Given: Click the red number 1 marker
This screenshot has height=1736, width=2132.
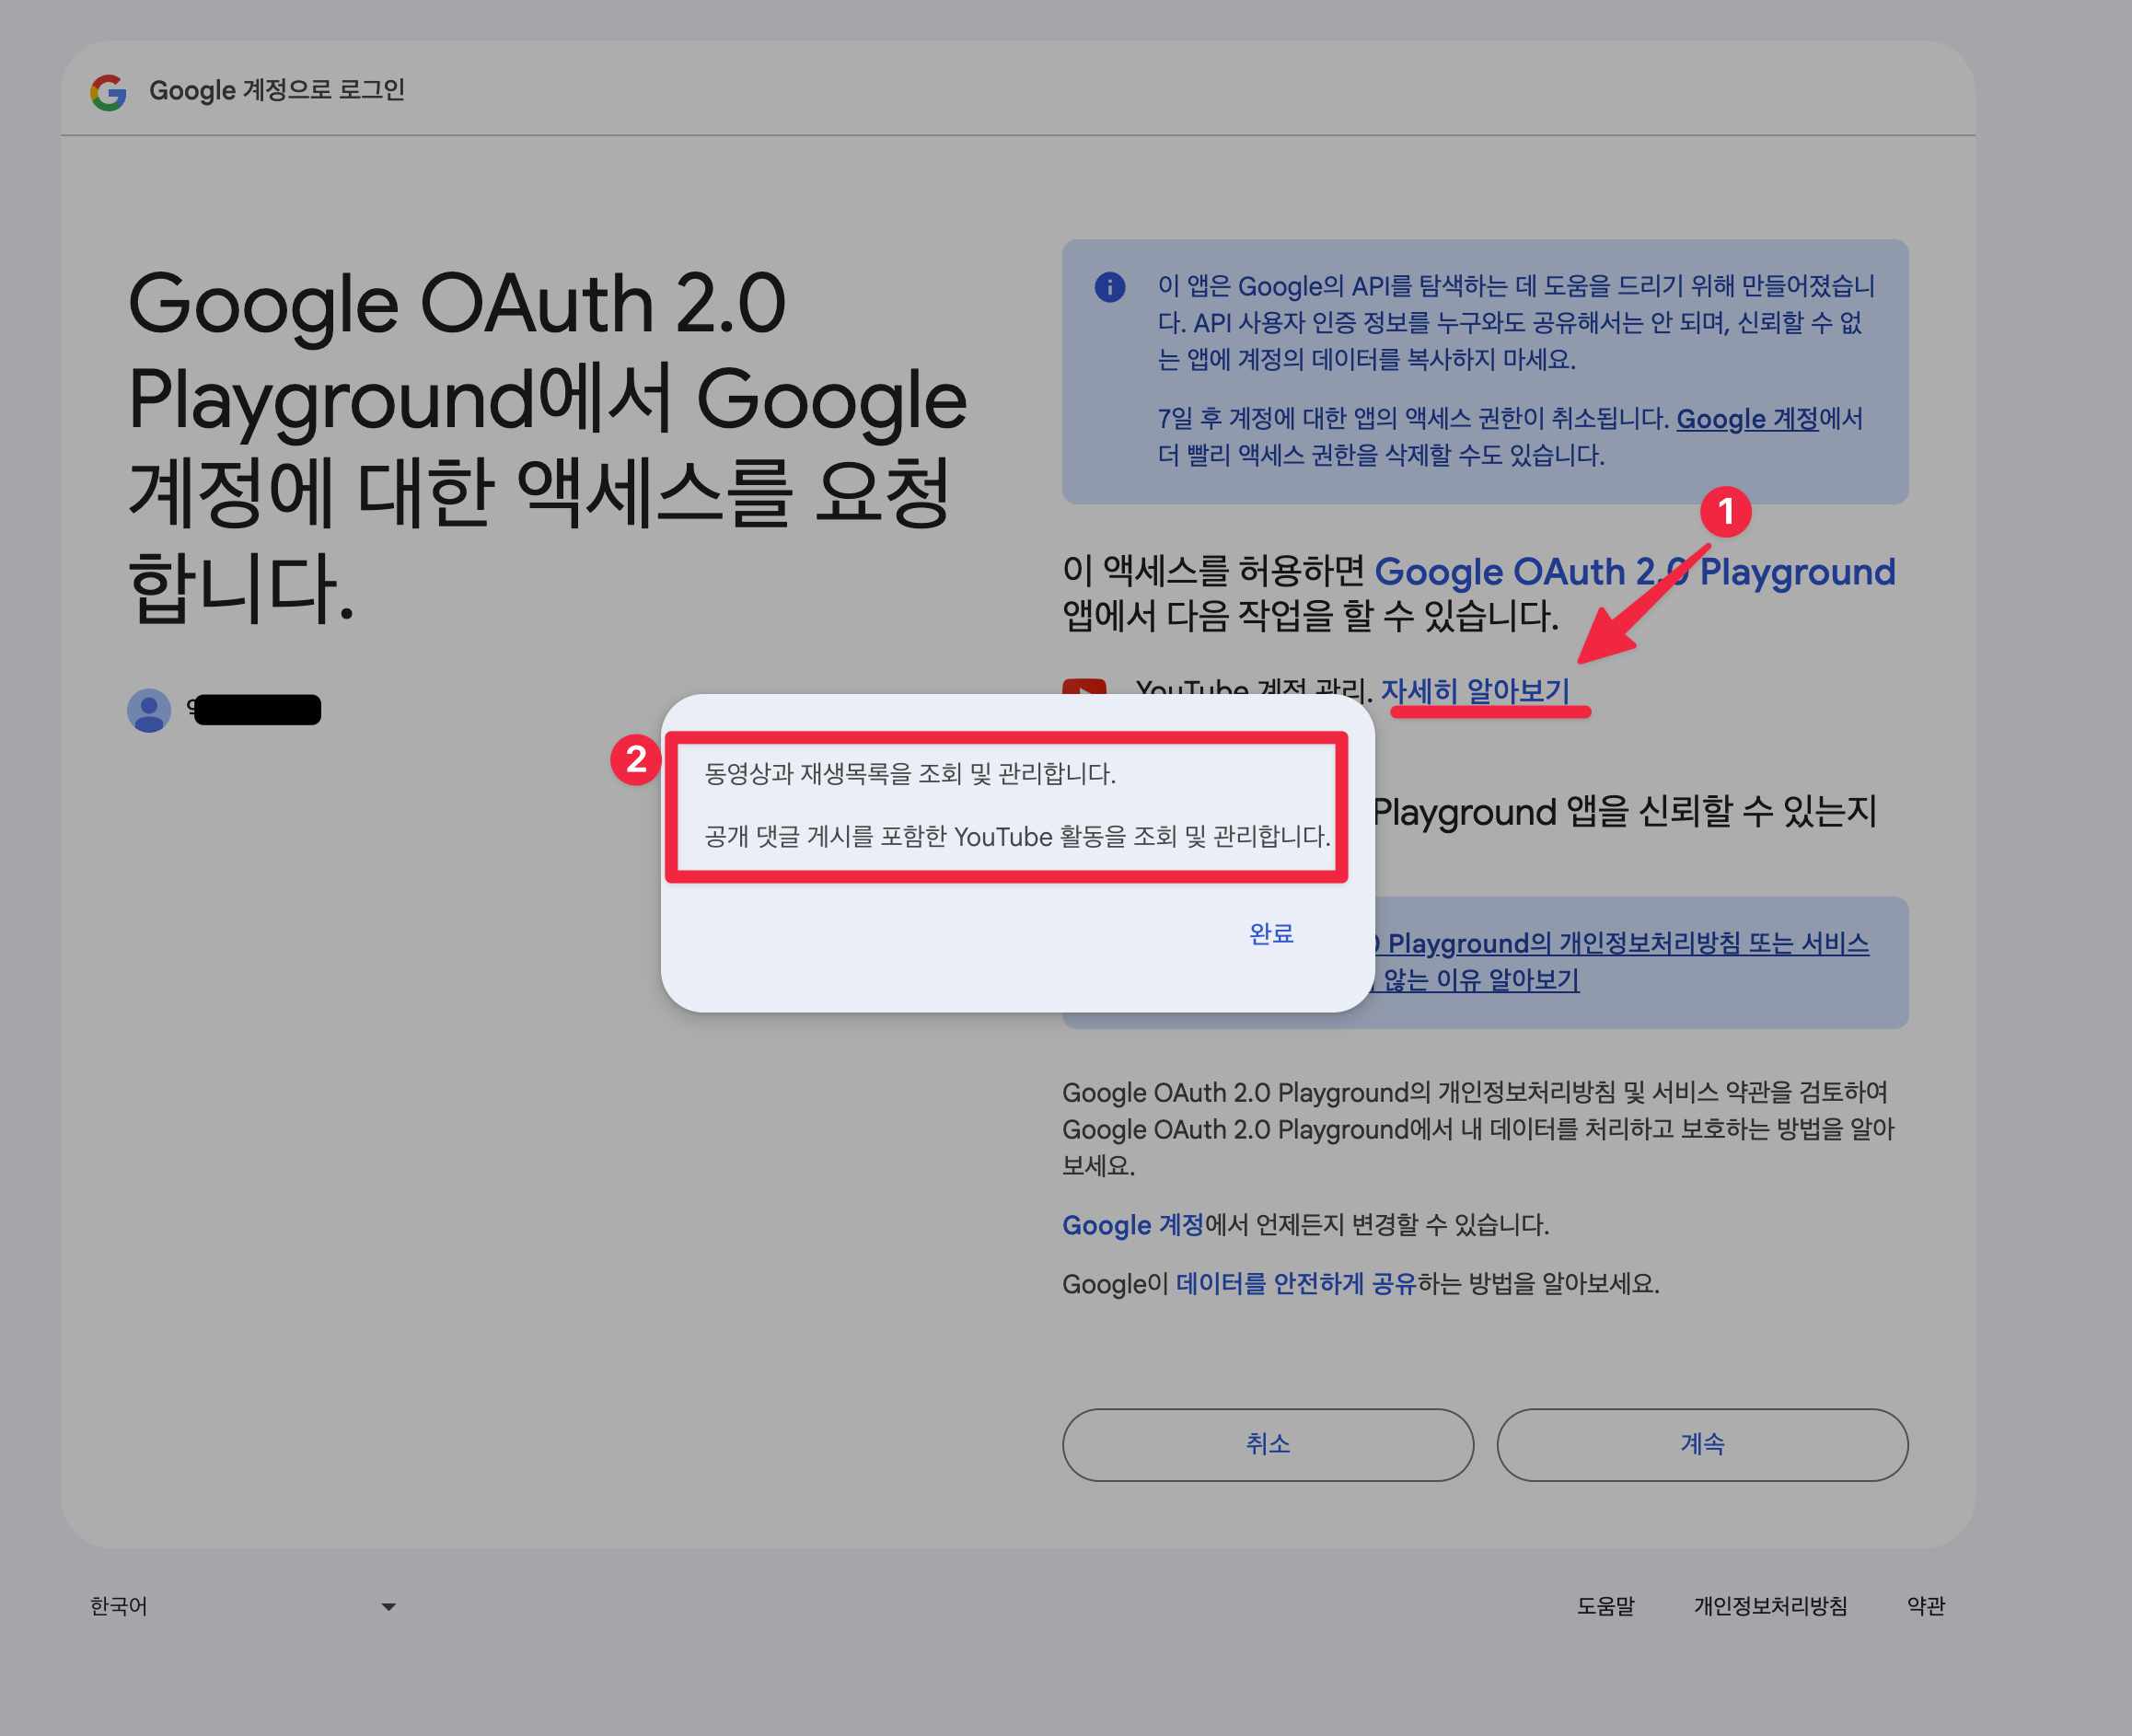Looking at the screenshot, I should (1725, 512).
